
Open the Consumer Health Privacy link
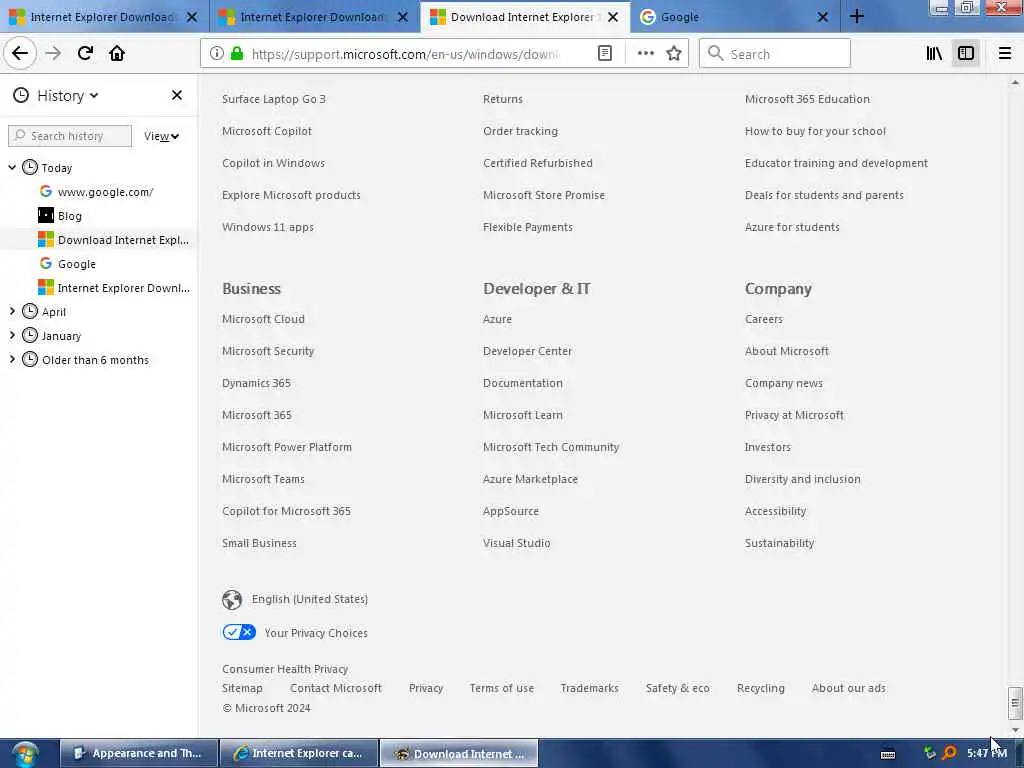285,669
